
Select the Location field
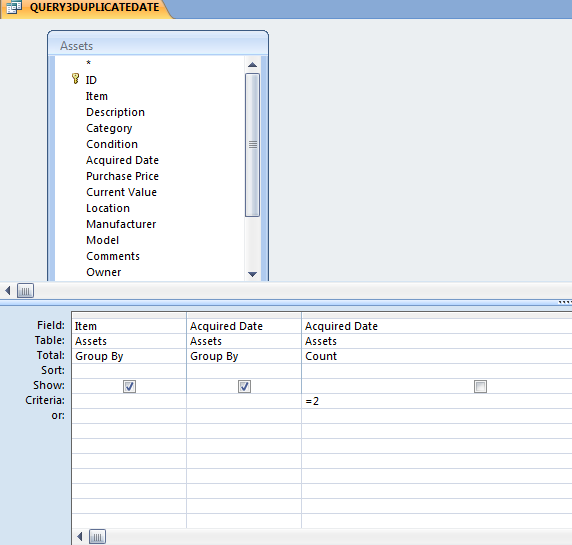click(x=108, y=208)
